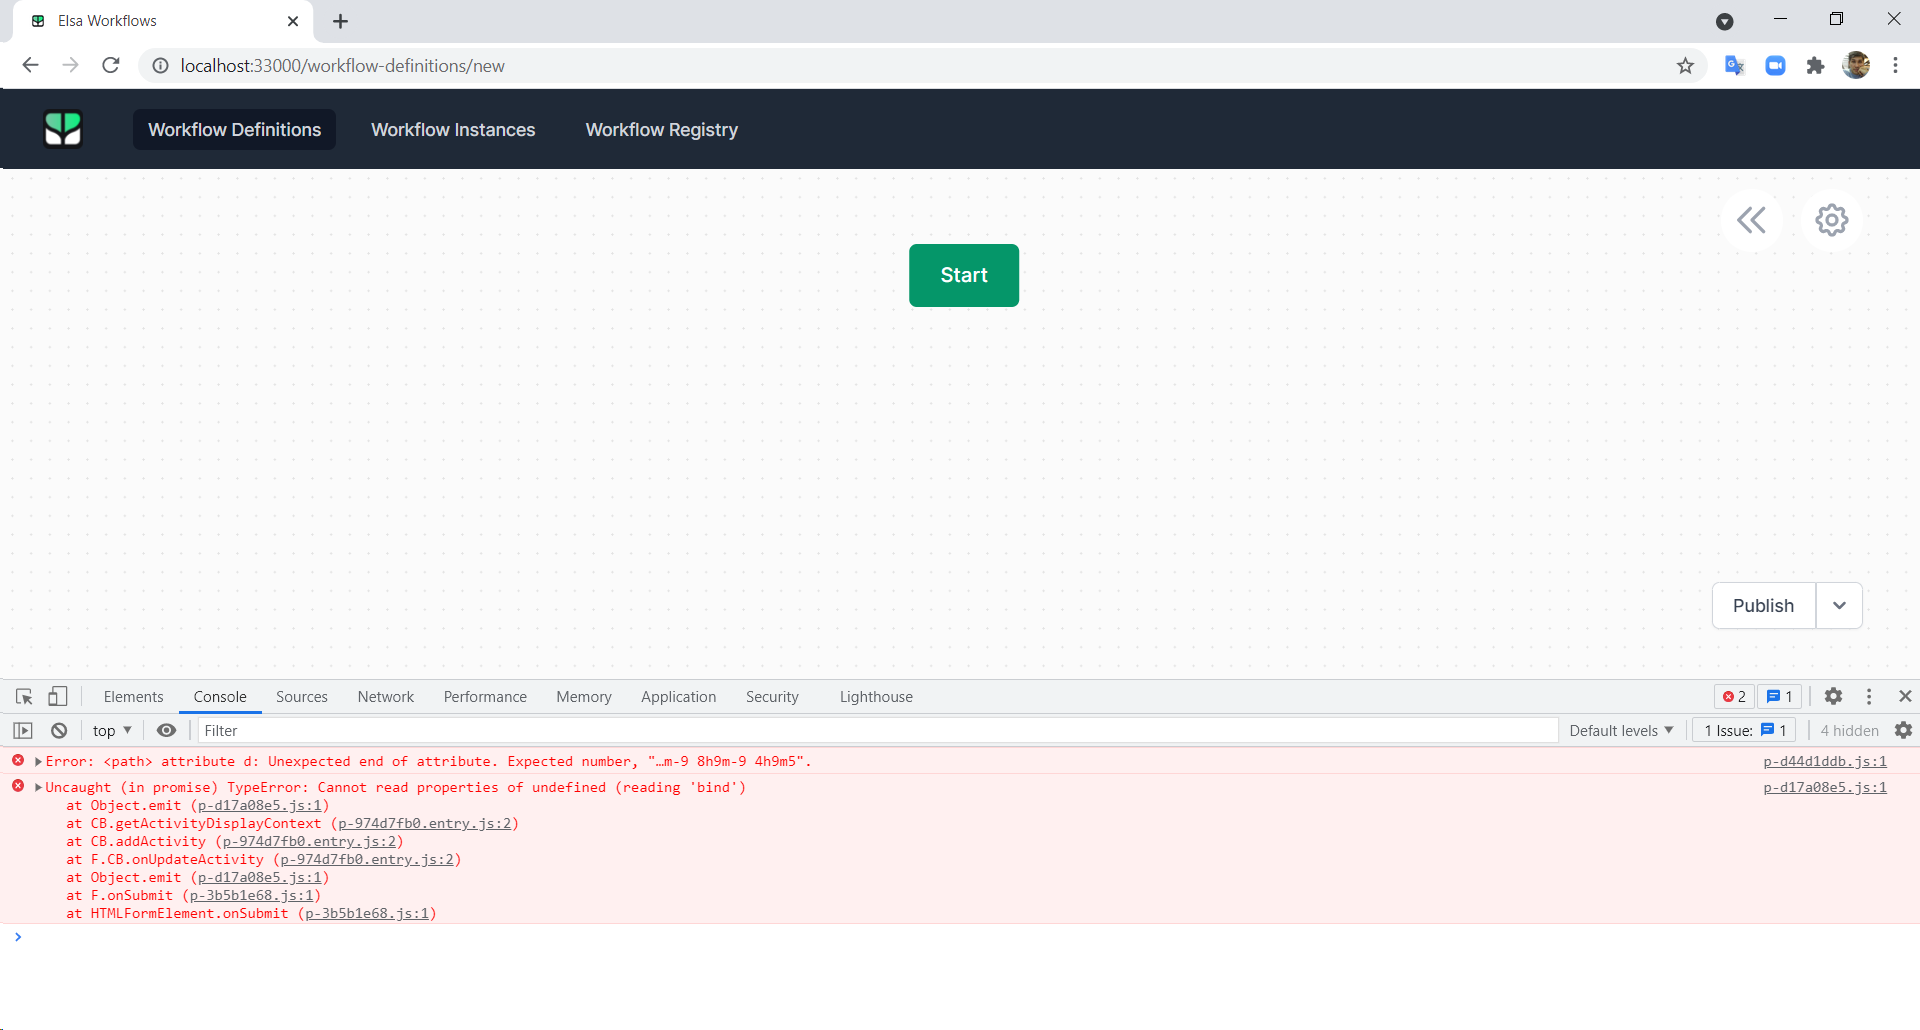This screenshot has width=1920, height=1030.
Task: Toggle the 2 errors filter badge
Action: (x=1734, y=696)
